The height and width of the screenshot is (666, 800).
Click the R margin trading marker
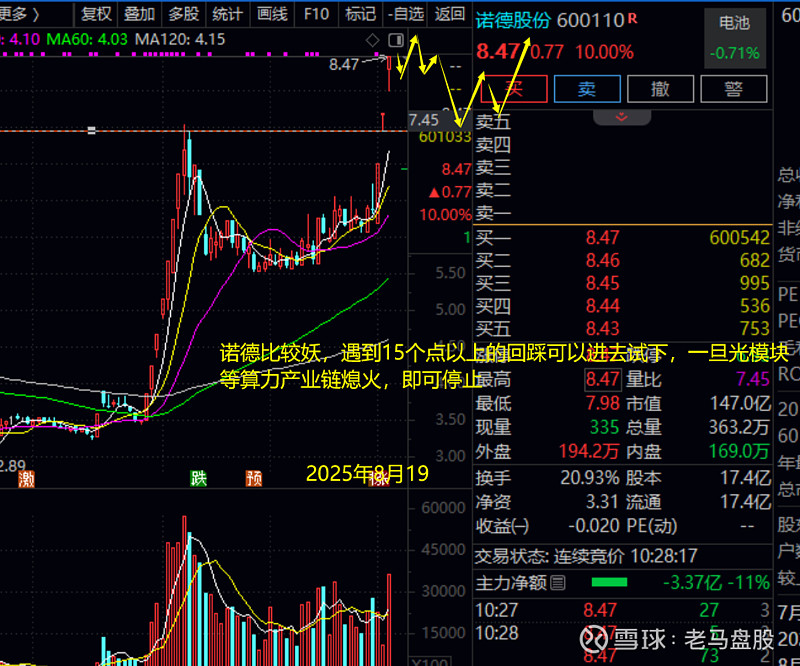coord(633,18)
